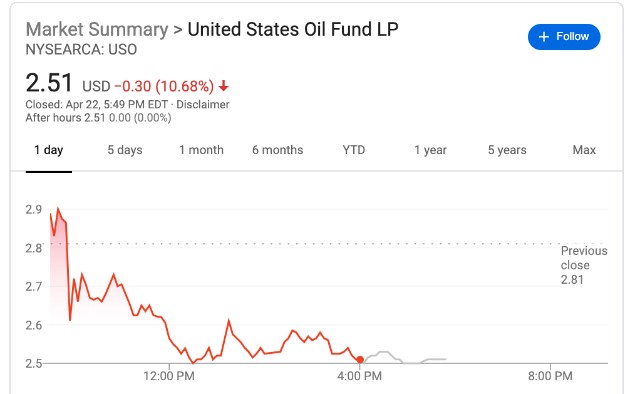Click the red down arrow icon
The image size is (640, 394).
[x=223, y=86]
